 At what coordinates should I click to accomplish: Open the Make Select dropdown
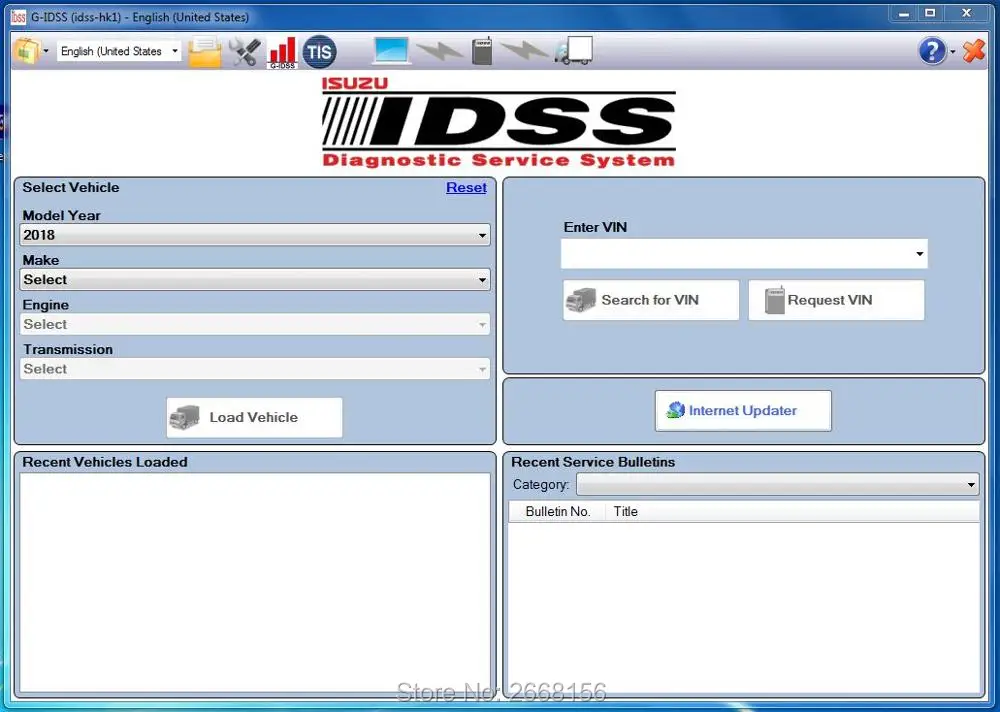click(255, 279)
